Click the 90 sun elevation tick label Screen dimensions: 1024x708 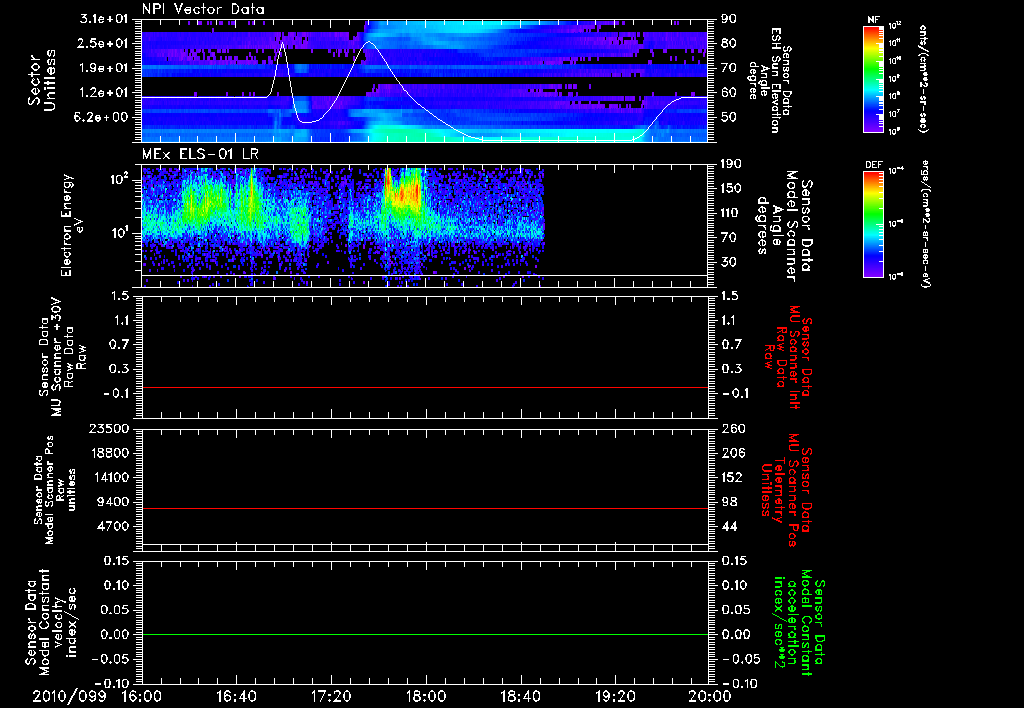(729, 19)
